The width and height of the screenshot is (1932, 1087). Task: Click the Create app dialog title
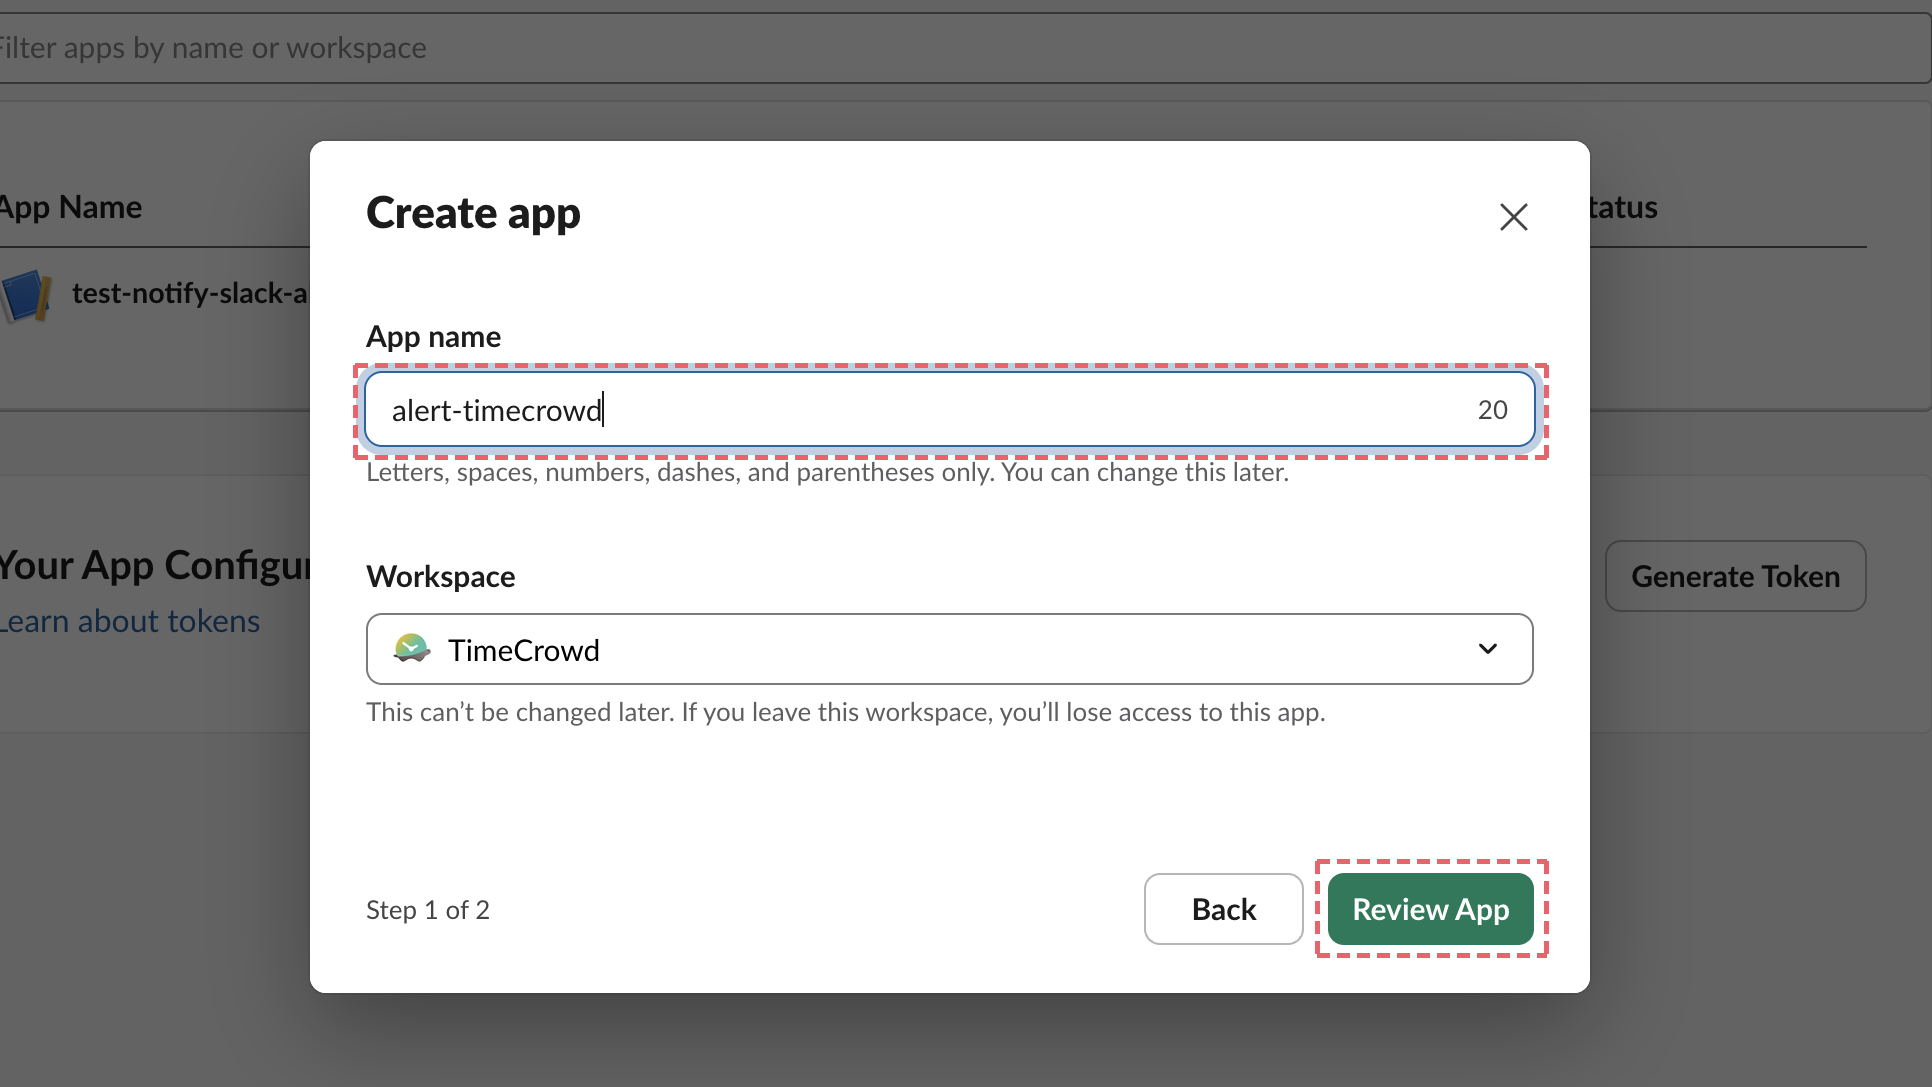pyautogui.click(x=473, y=214)
